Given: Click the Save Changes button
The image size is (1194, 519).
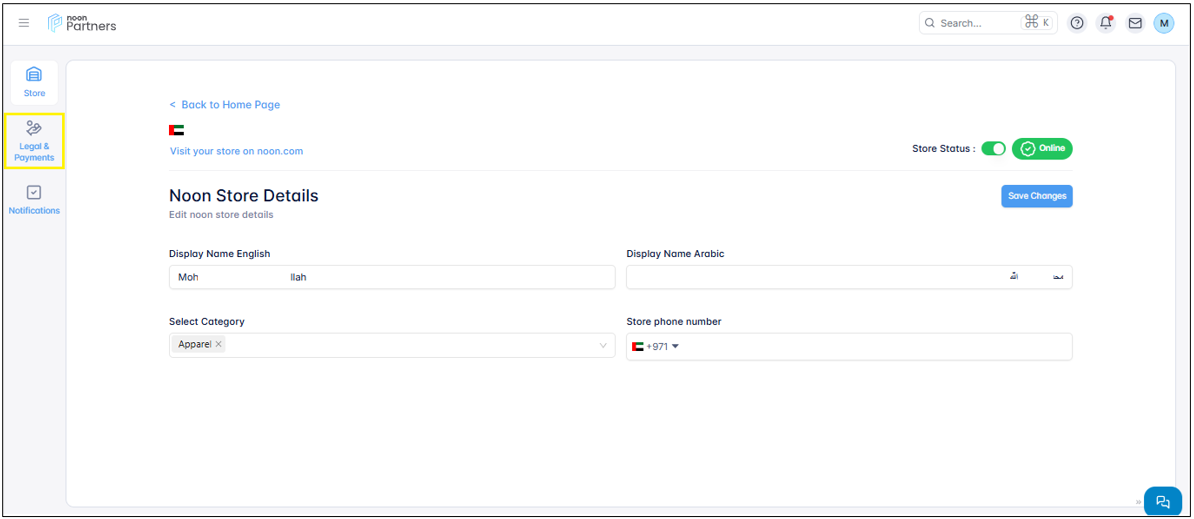Looking at the screenshot, I should coord(1037,196).
